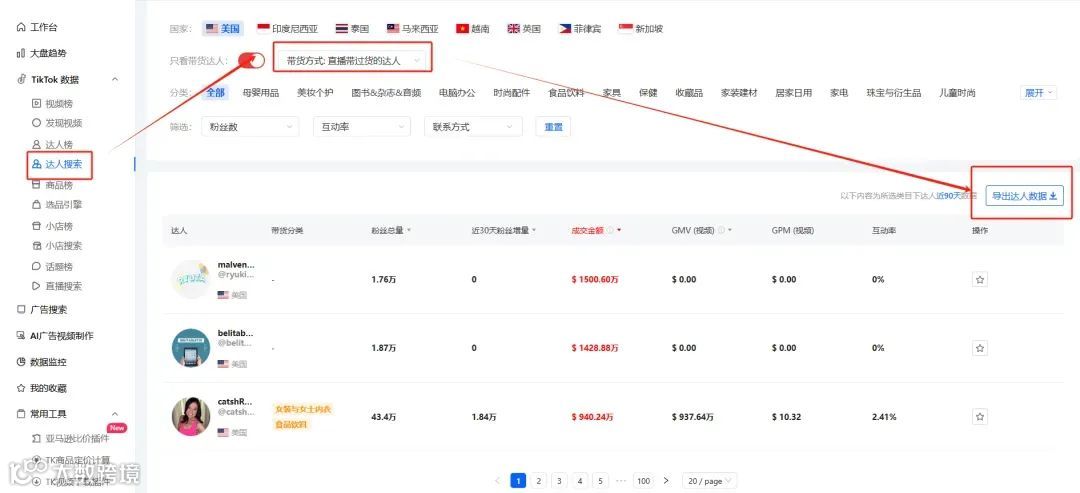The height and width of the screenshot is (493, 1080).
Task: Collapse the TikTok 数据 sidebar section
Action: pos(115,79)
